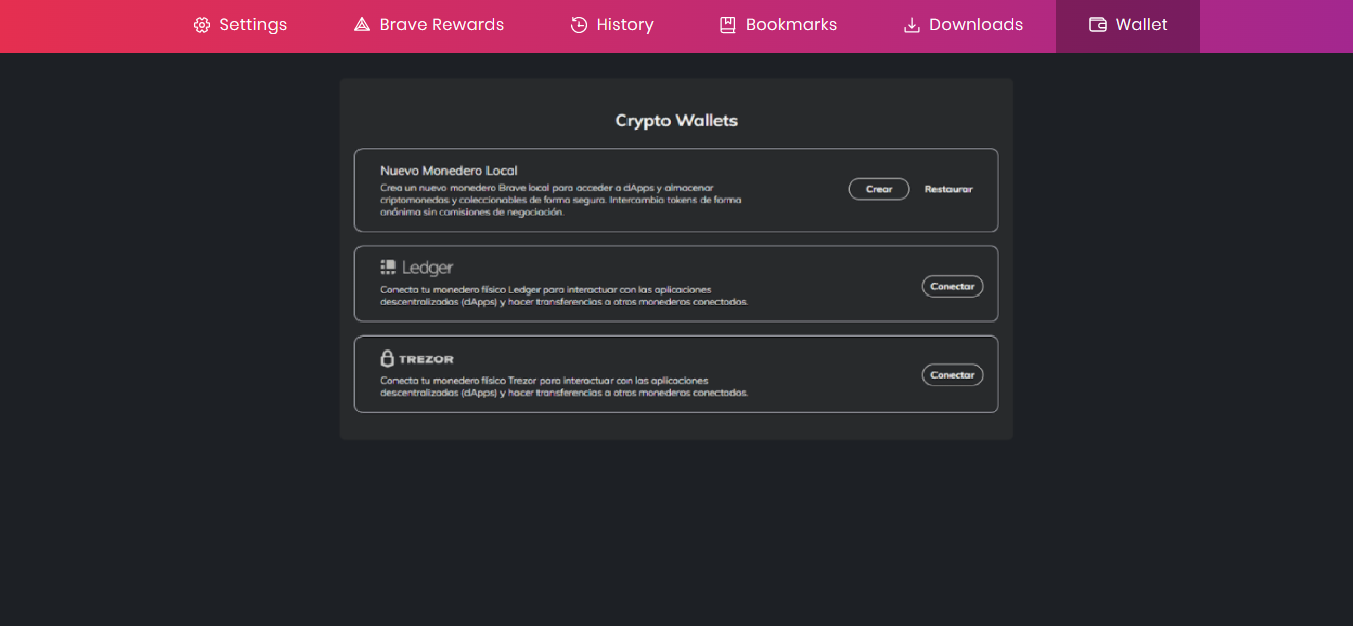
Task: Click the Trezor card description text
Action: point(563,387)
